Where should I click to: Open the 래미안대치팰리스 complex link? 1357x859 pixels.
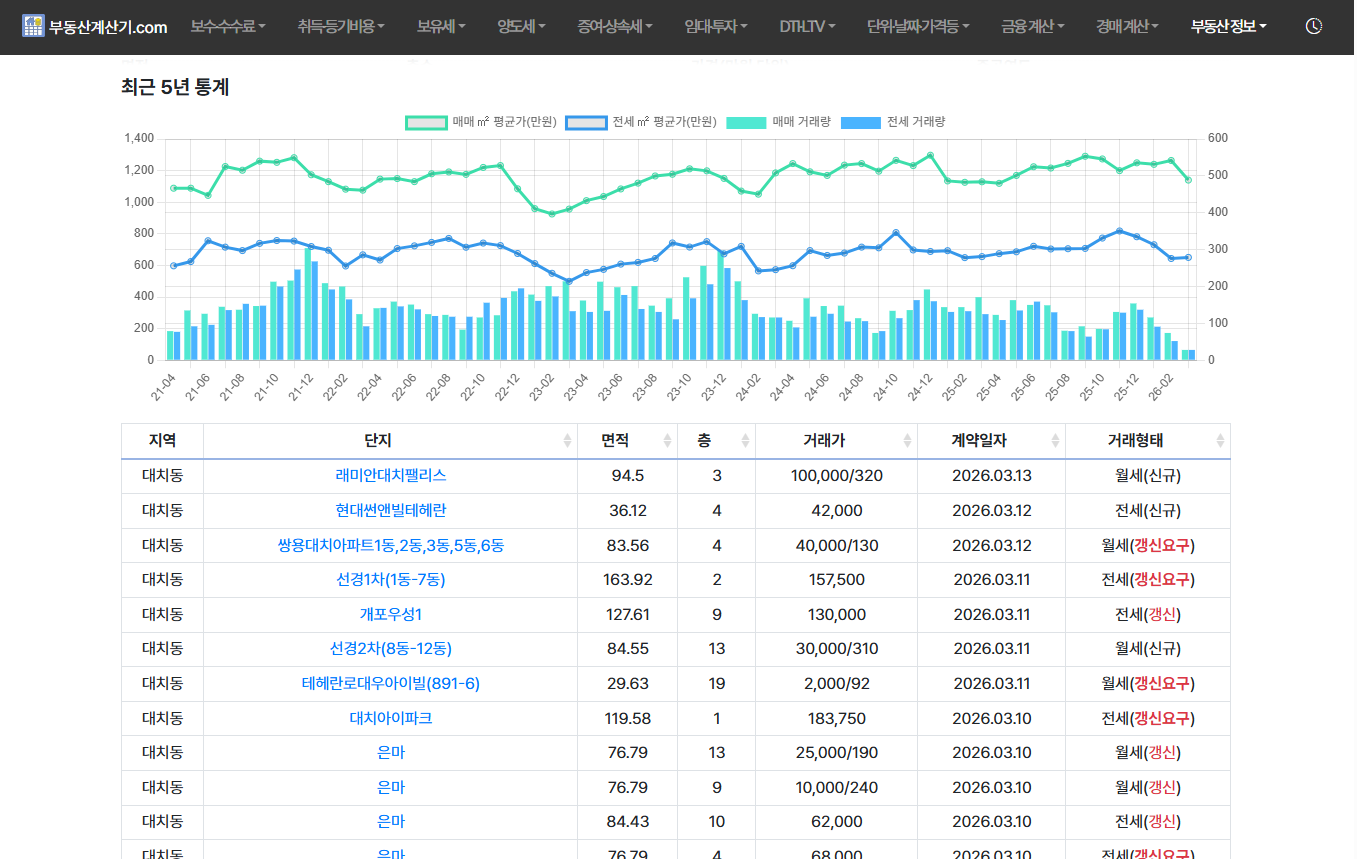click(390, 476)
